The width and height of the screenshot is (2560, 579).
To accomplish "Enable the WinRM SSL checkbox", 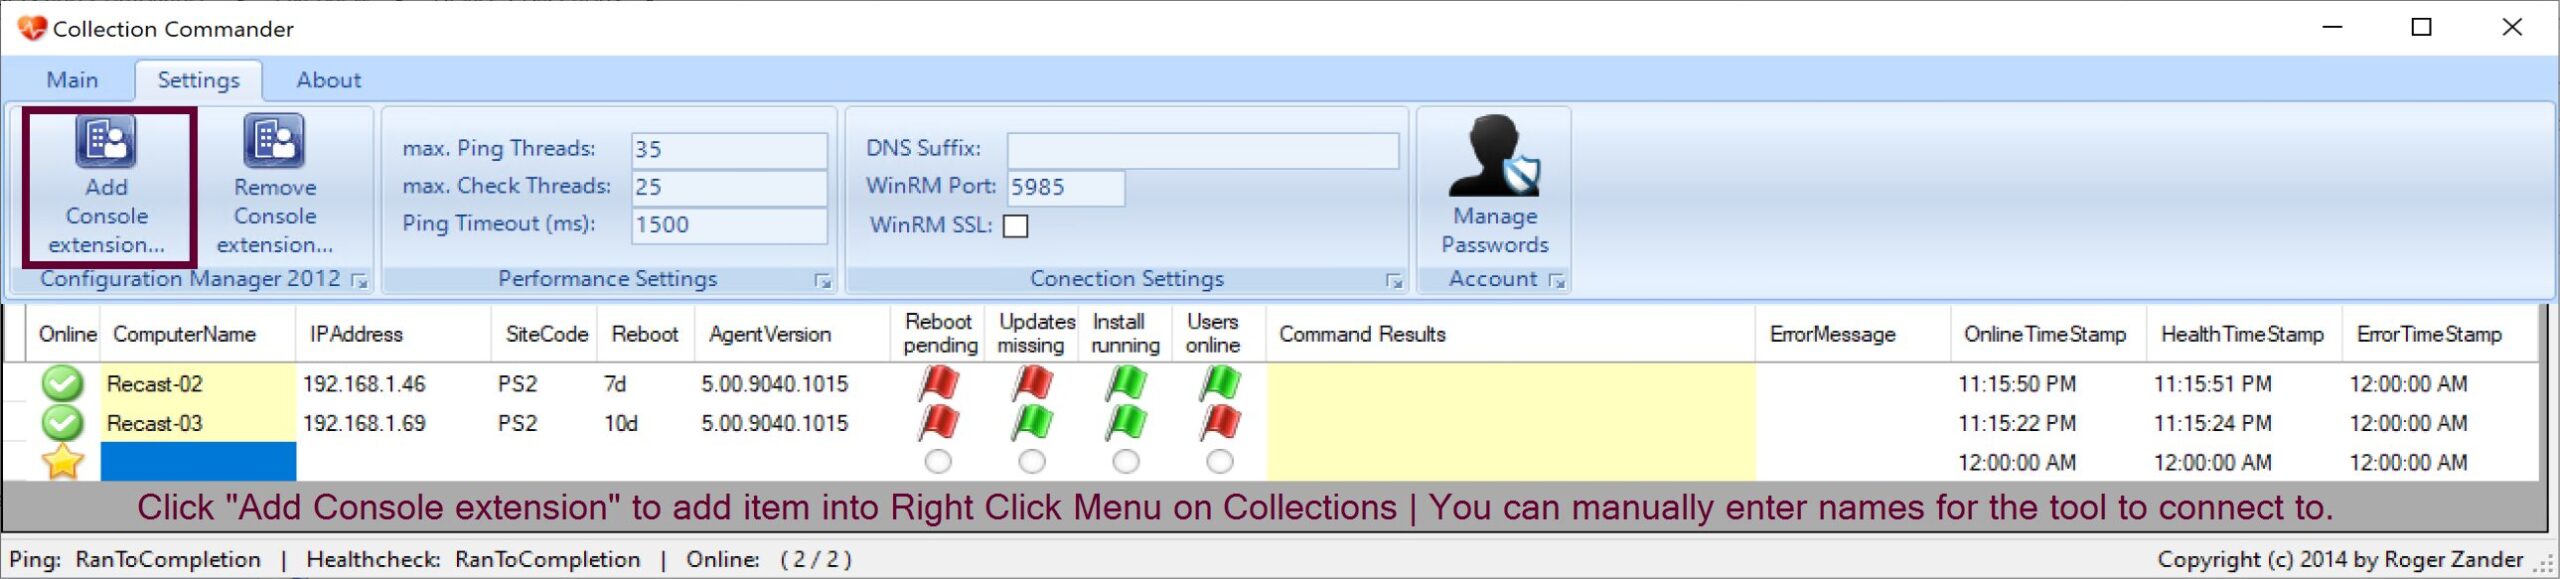I will coord(1015,226).
